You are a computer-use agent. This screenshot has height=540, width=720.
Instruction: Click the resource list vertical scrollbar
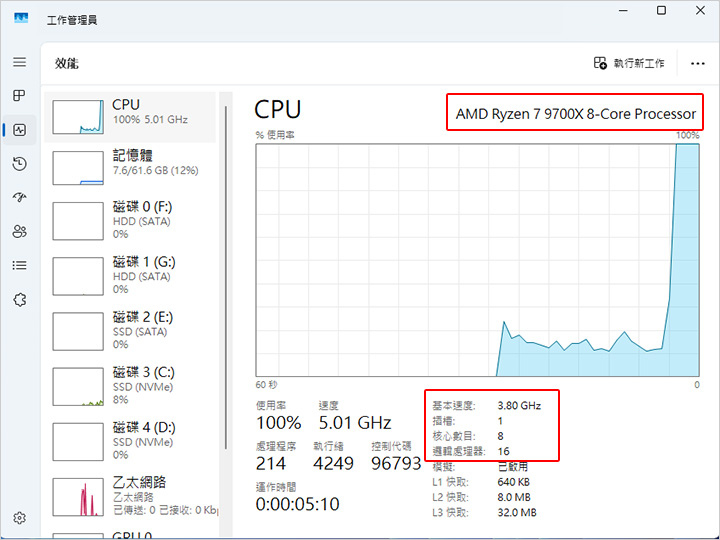226,278
